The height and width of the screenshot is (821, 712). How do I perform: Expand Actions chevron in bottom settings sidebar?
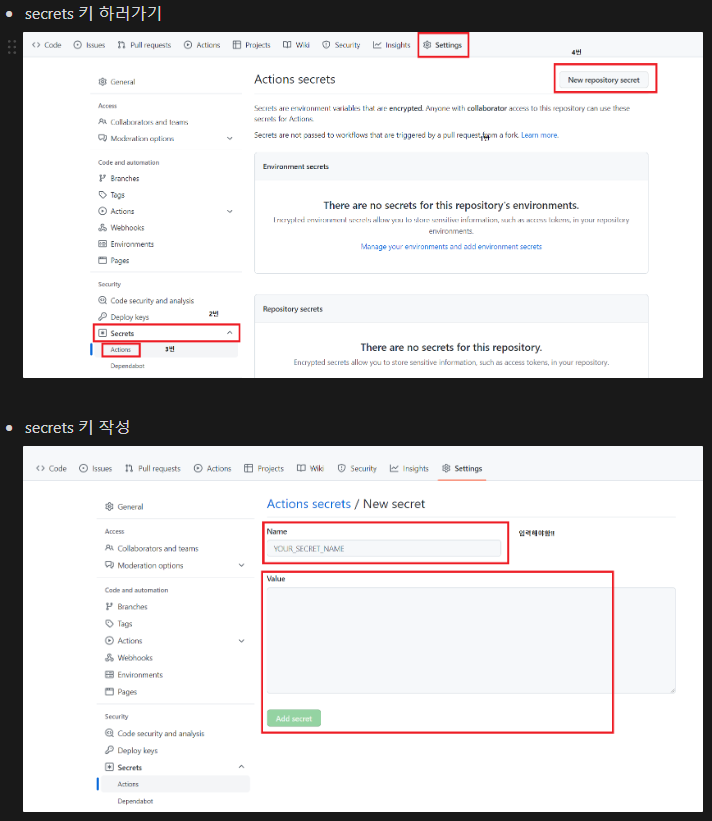pos(241,641)
